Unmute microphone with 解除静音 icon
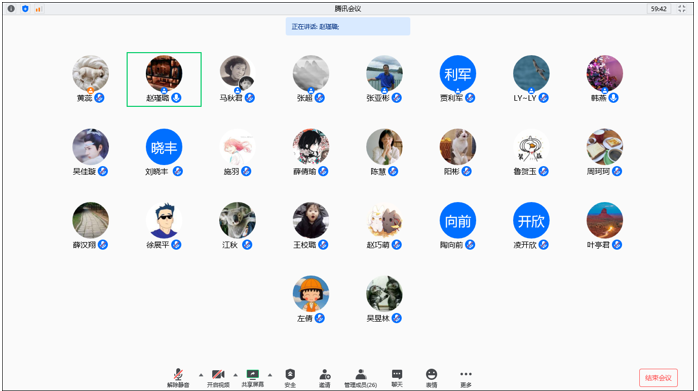The image size is (698, 391). pyautogui.click(x=178, y=378)
